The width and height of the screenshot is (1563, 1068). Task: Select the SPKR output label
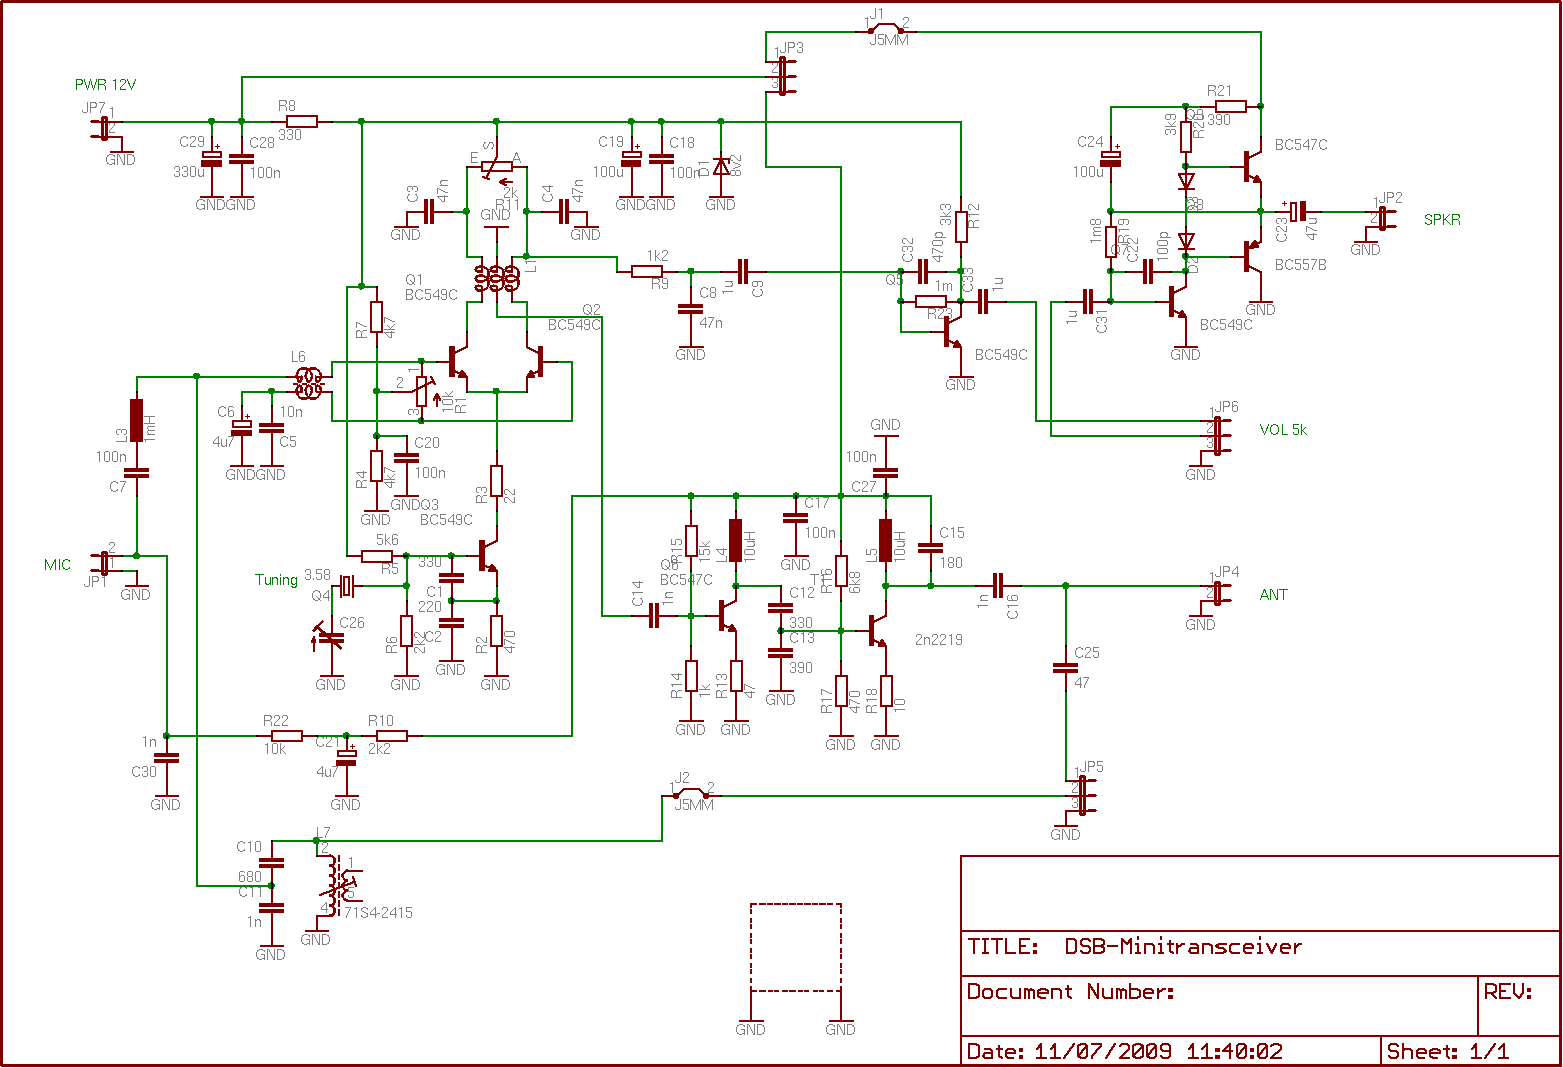[1442, 220]
